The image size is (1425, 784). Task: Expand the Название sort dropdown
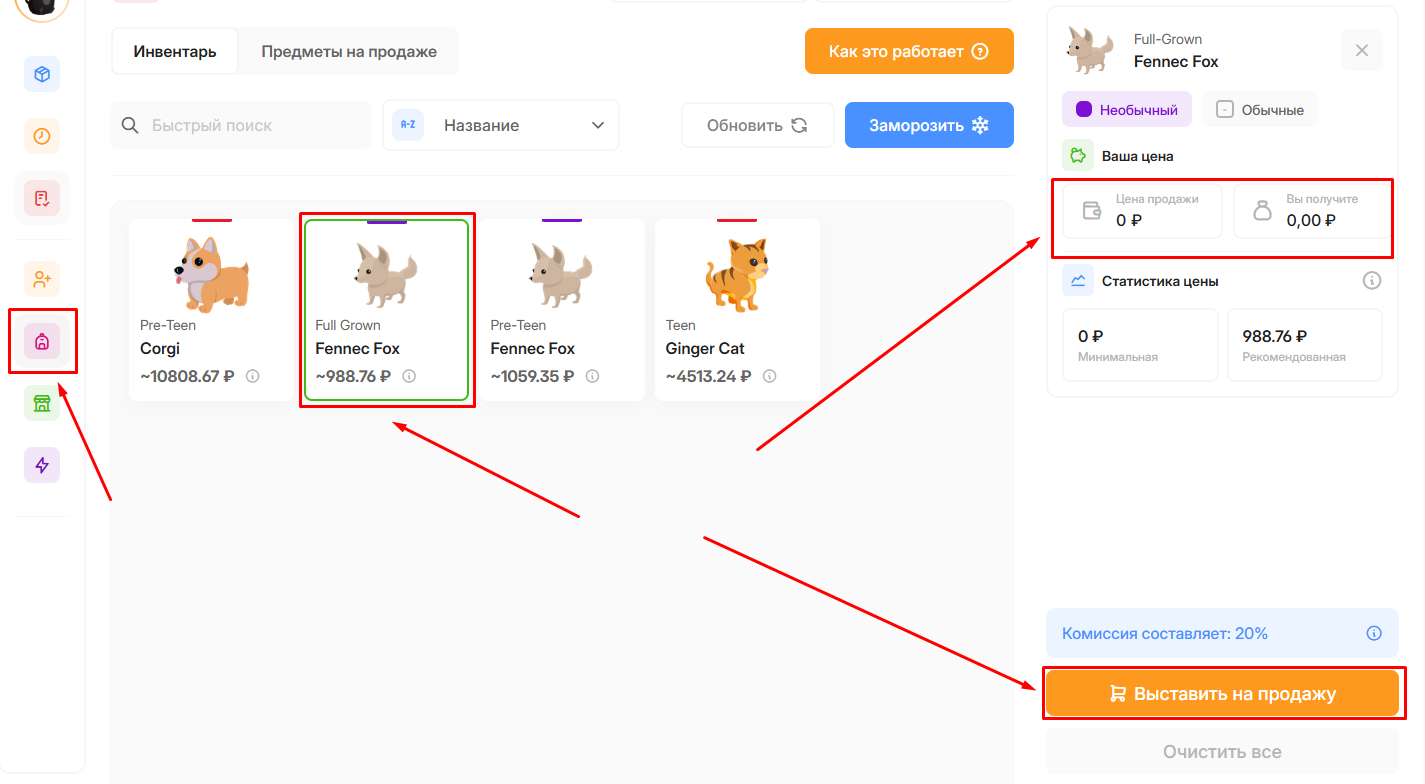click(x=501, y=125)
